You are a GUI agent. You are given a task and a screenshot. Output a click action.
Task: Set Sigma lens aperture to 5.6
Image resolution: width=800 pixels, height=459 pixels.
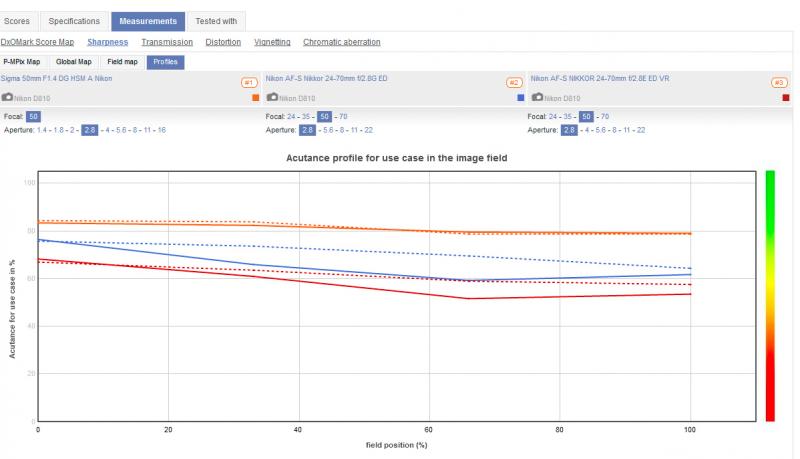pos(121,130)
